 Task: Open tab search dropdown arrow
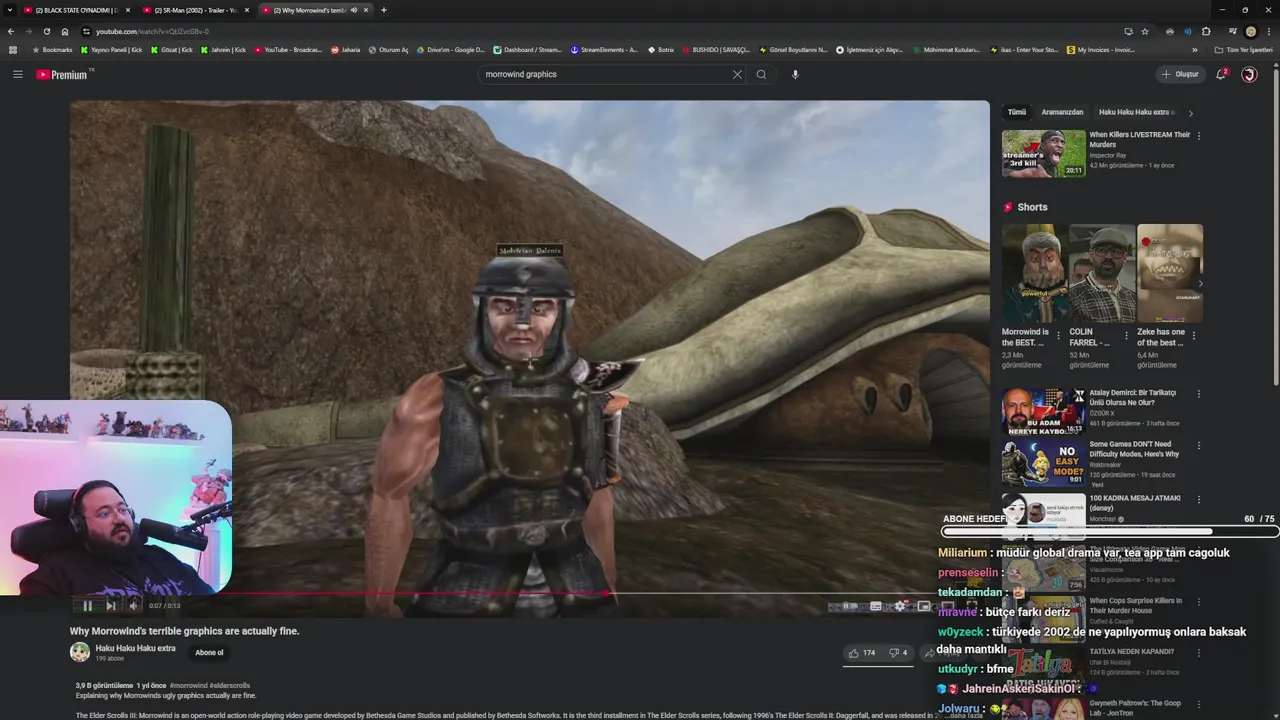10,10
